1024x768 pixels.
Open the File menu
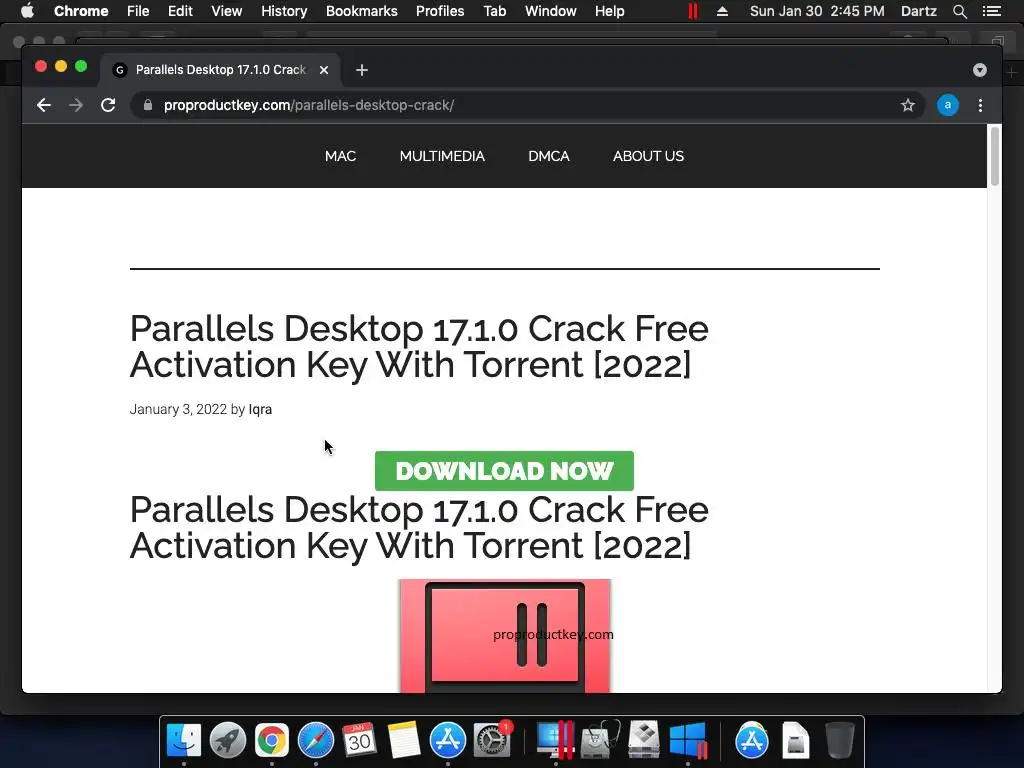(138, 11)
